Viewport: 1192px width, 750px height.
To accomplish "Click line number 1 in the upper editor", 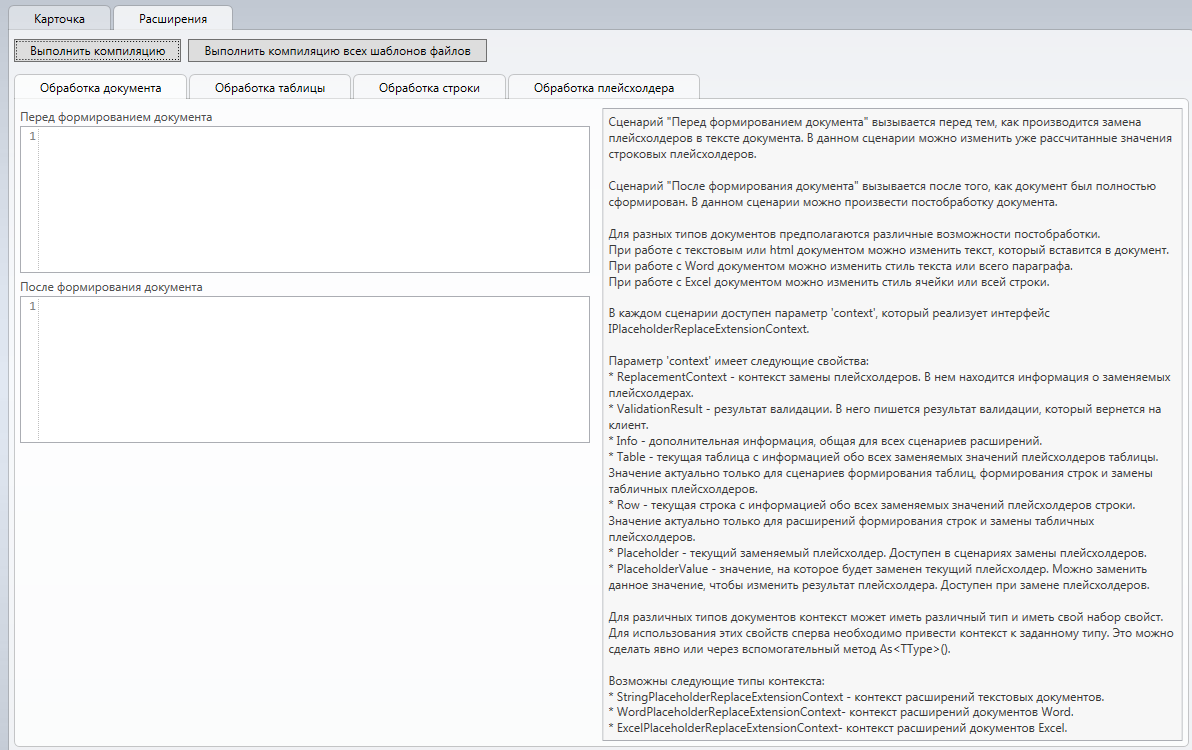I will coord(32,136).
